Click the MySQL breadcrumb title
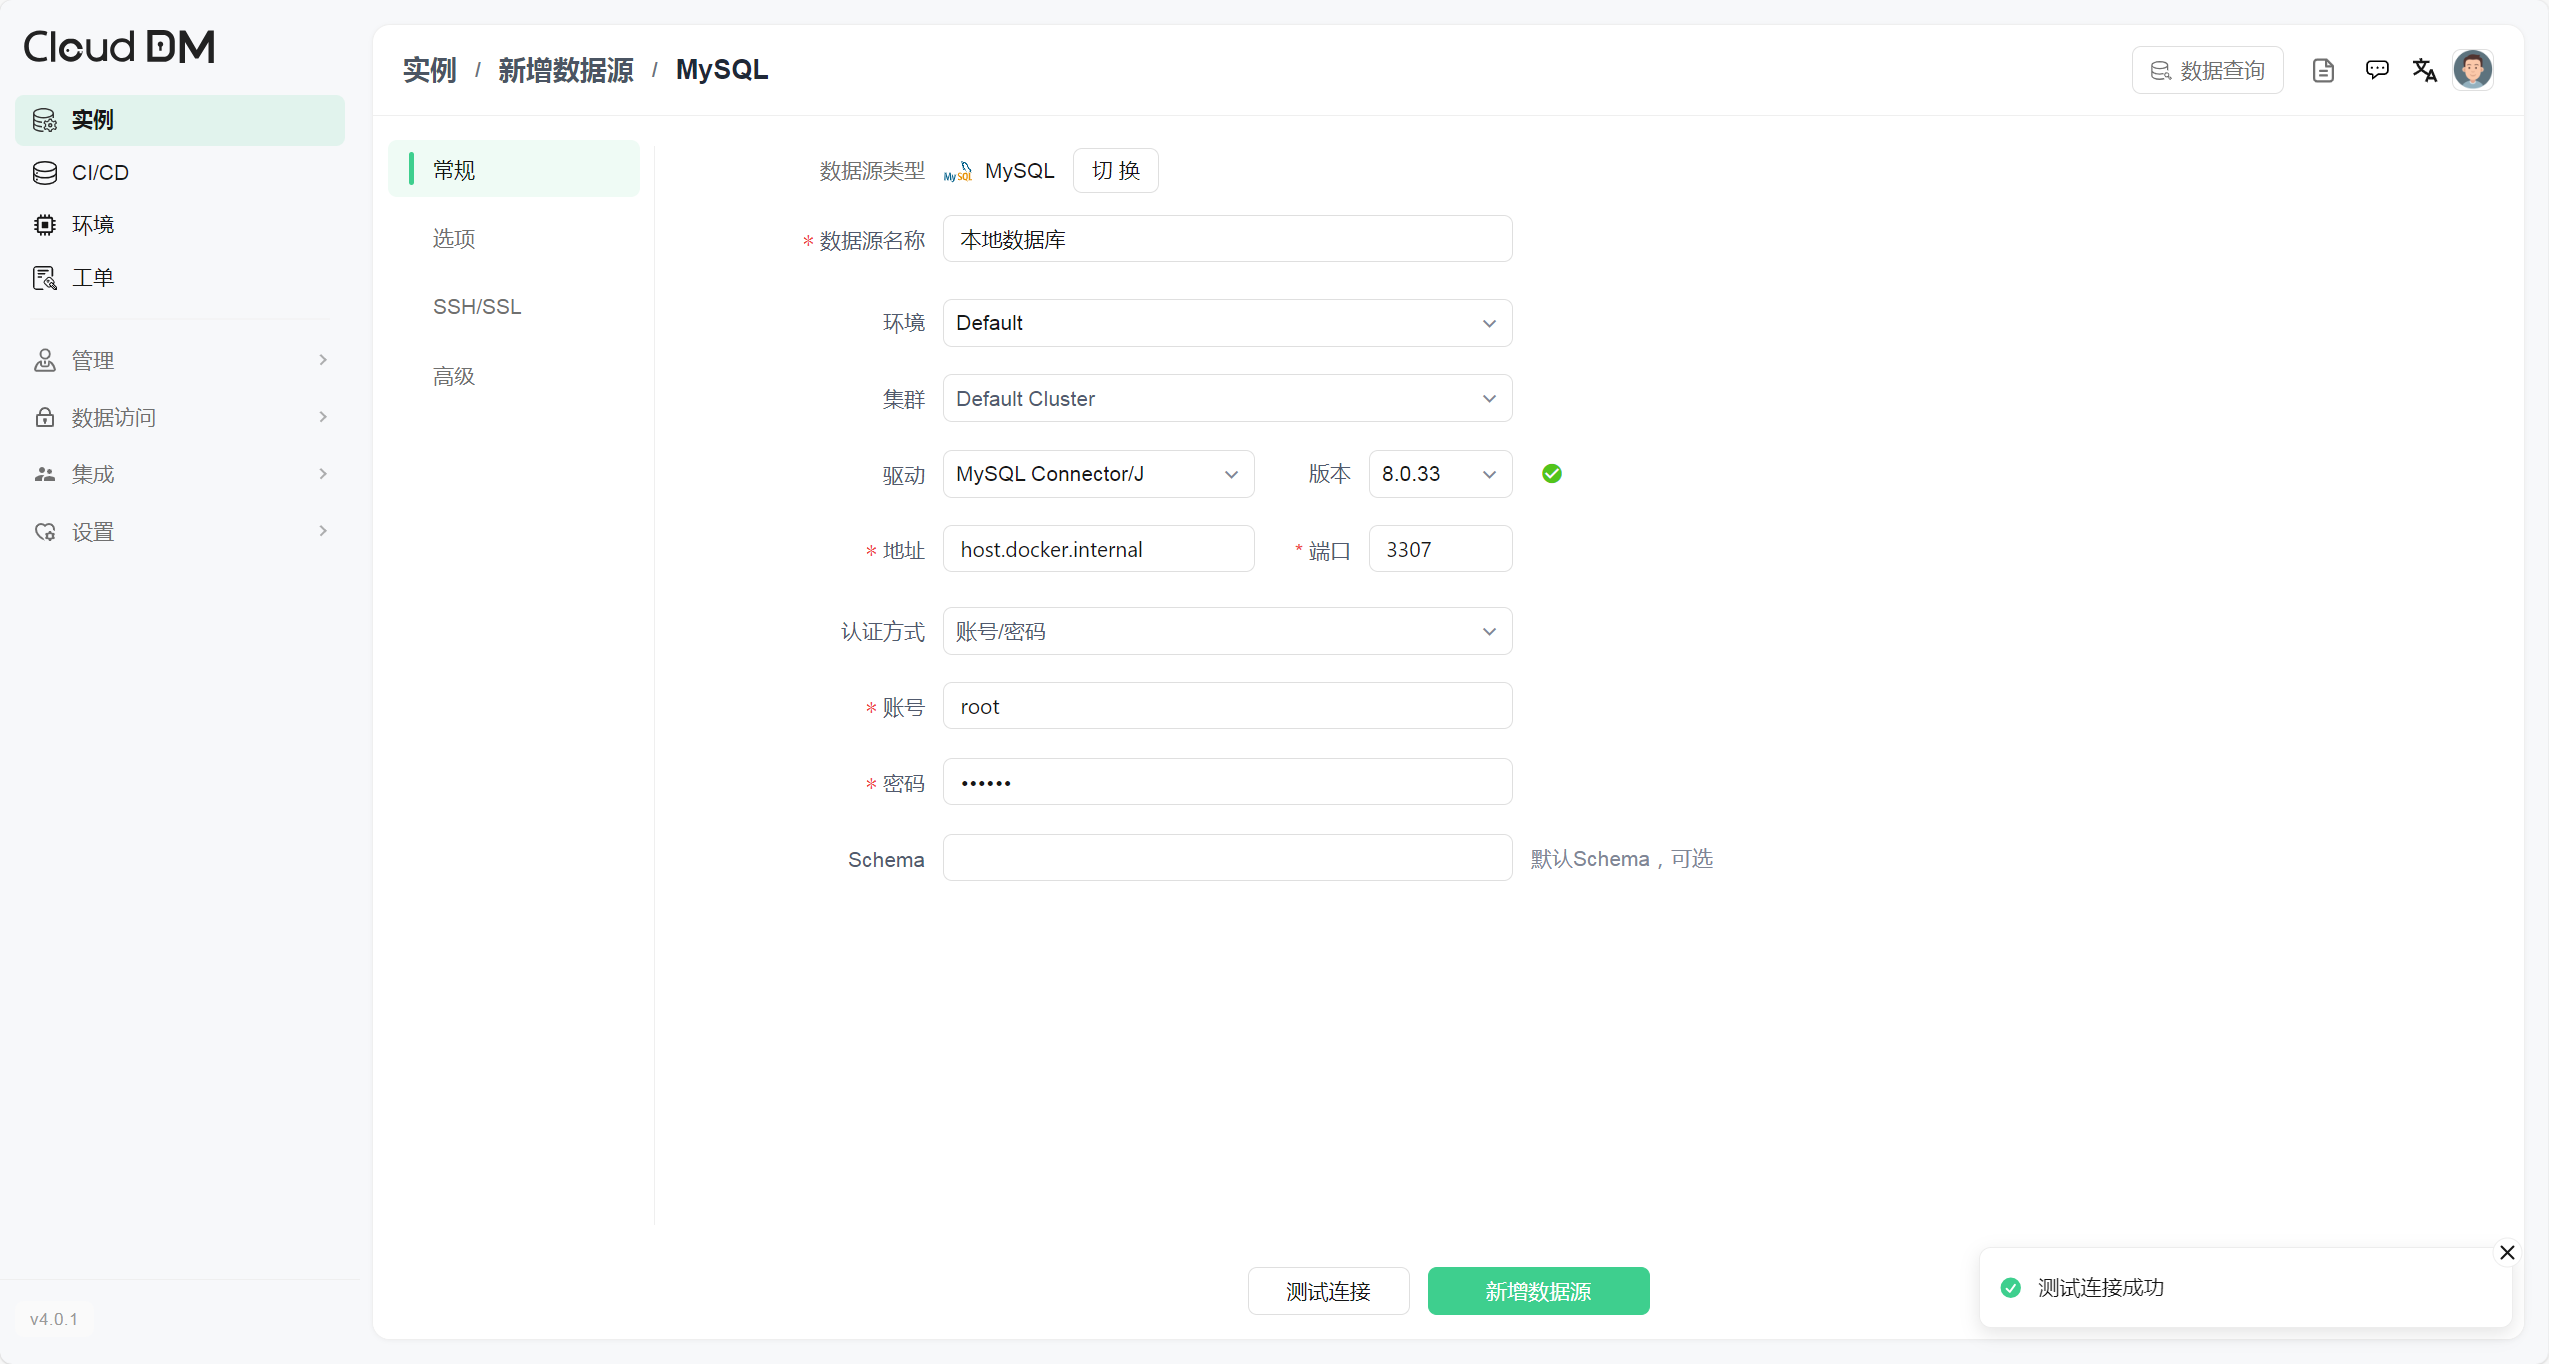 [x=722, y=70]
